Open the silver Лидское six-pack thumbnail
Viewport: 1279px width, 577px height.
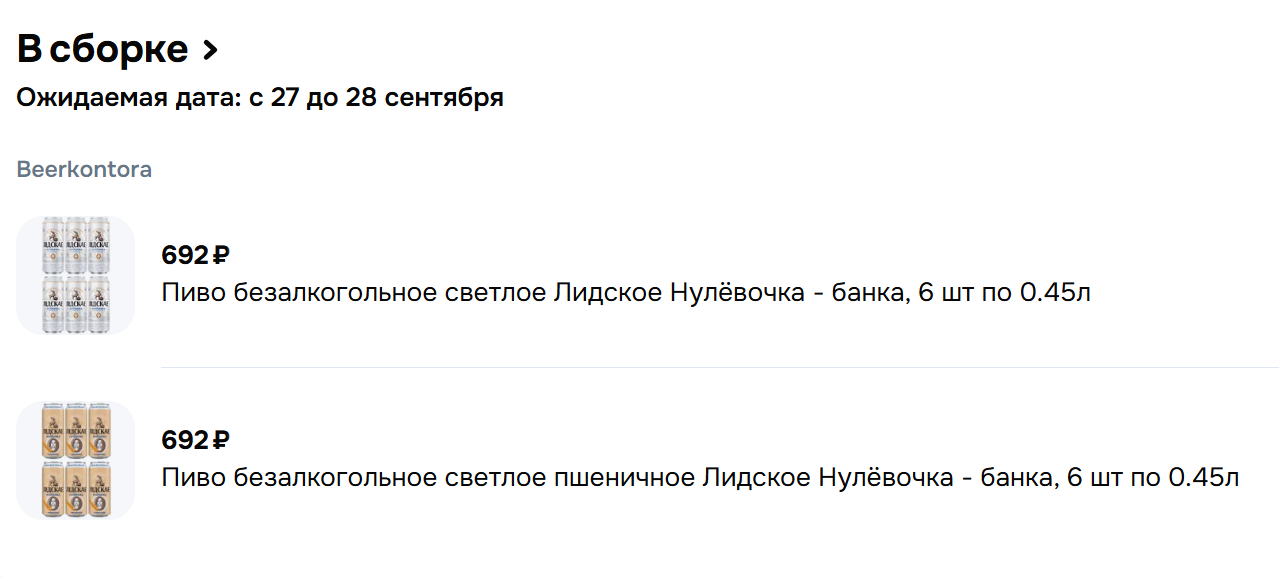76,275
